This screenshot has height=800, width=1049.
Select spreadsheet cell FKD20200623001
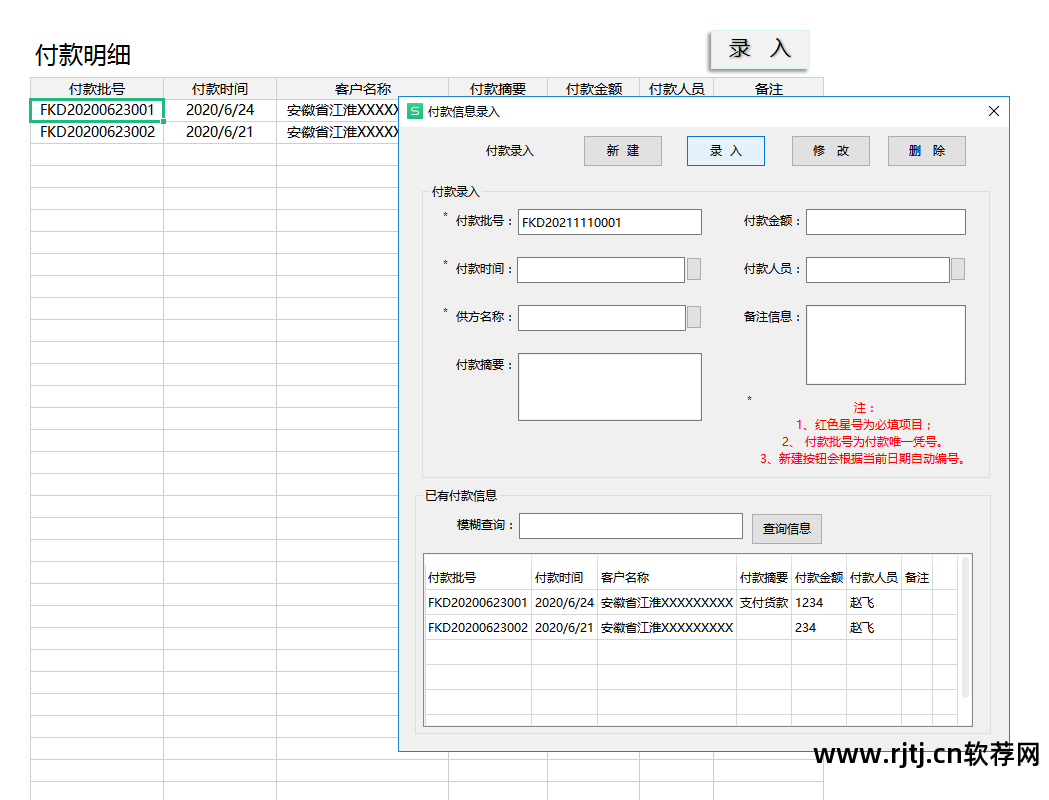click(x=97, y=110)
